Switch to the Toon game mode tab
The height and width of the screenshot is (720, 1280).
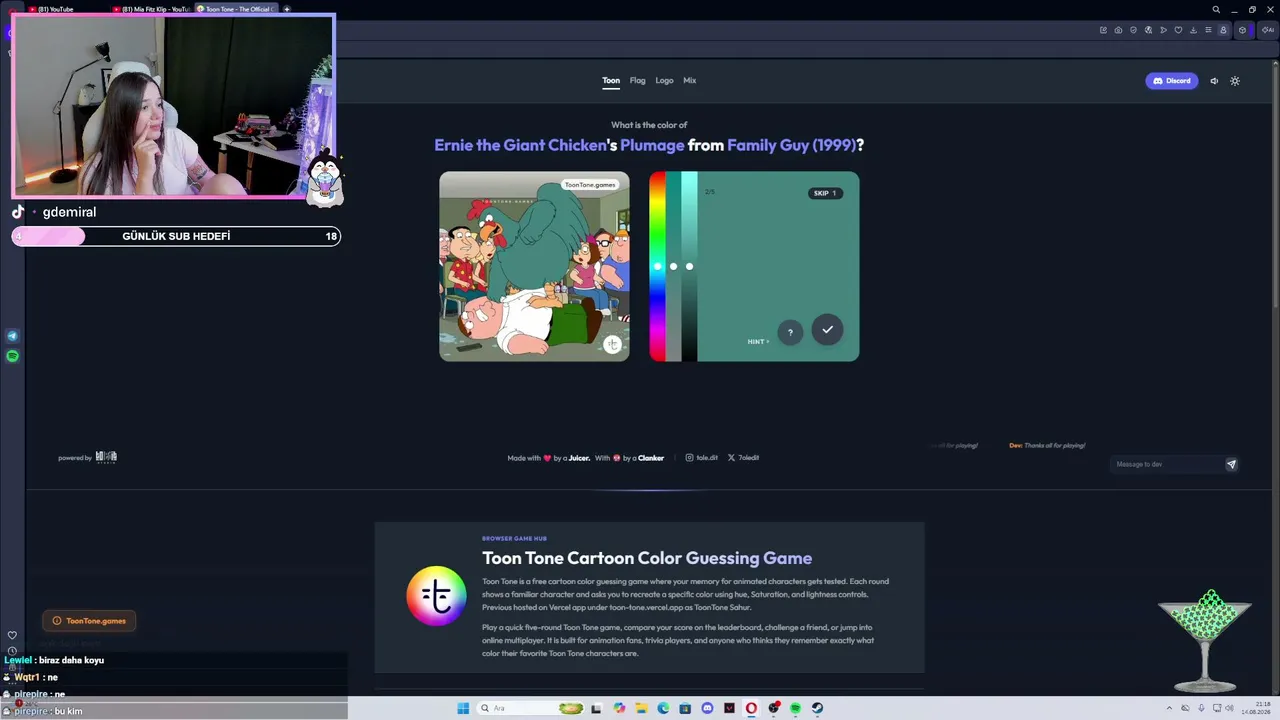[x=611, y=81]
